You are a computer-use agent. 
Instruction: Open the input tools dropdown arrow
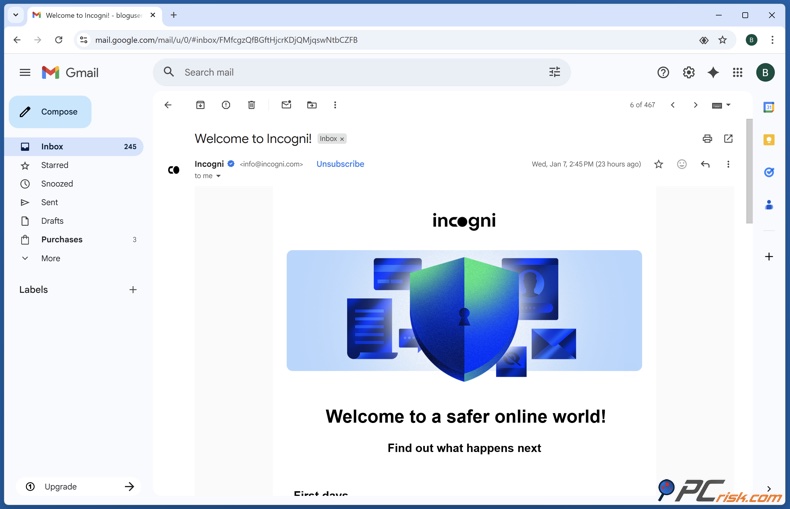coord(728,105)
